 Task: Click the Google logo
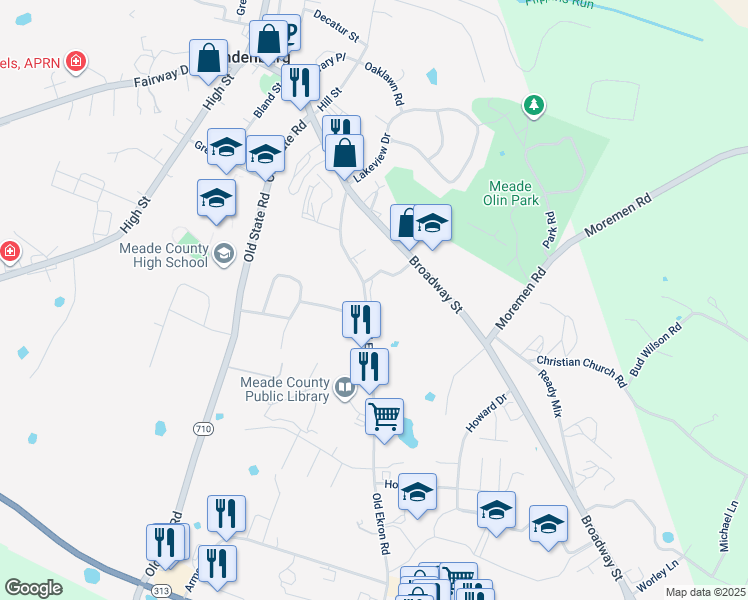[33, 588]
